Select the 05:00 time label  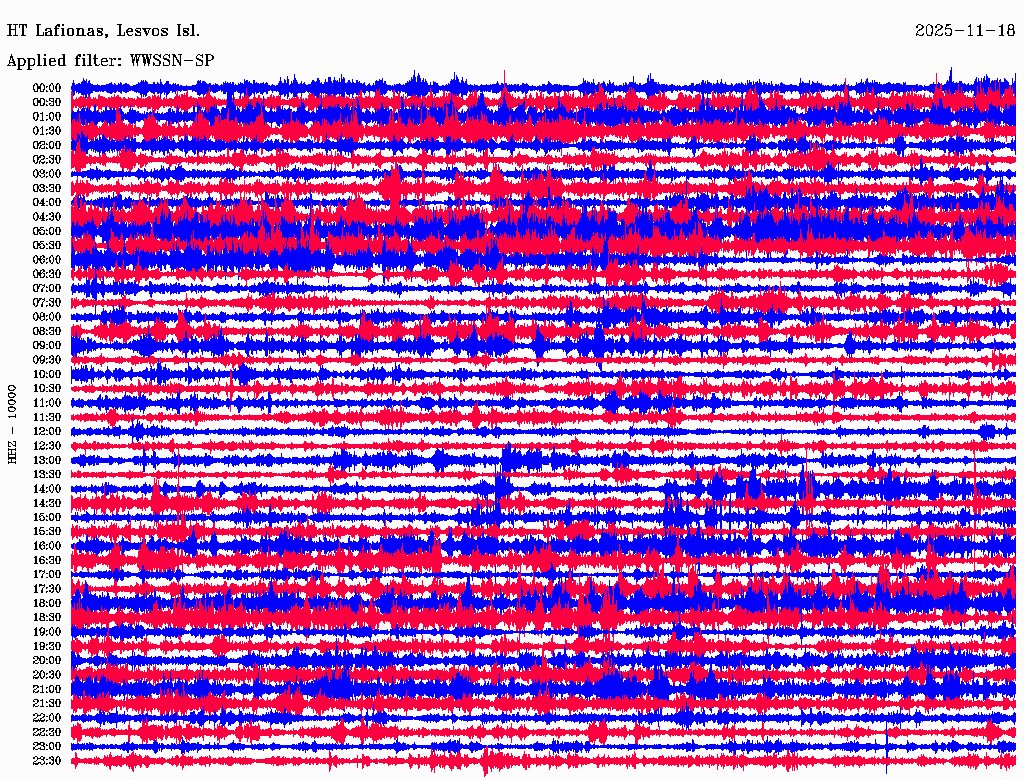[46, 231]
